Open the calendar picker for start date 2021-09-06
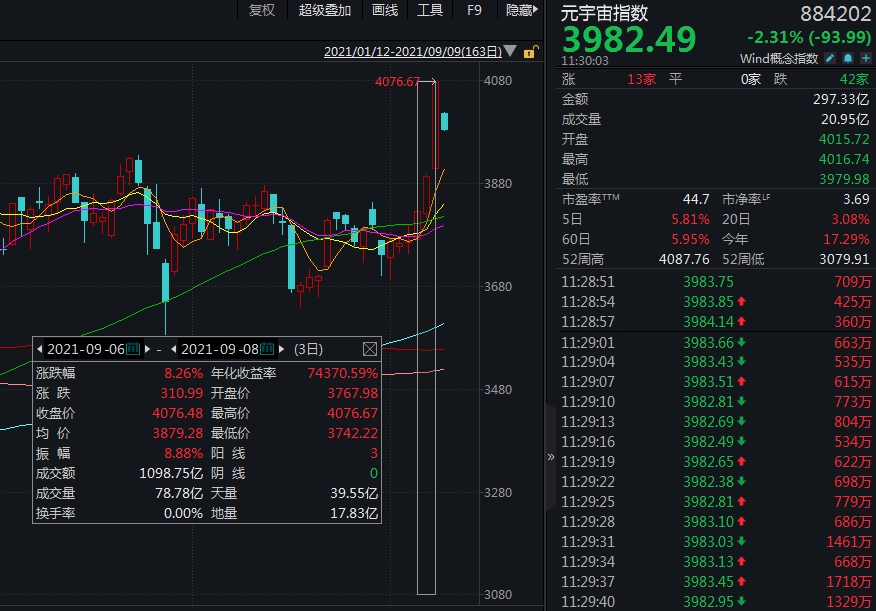The image size is (876, 611). tap(134, 349)
